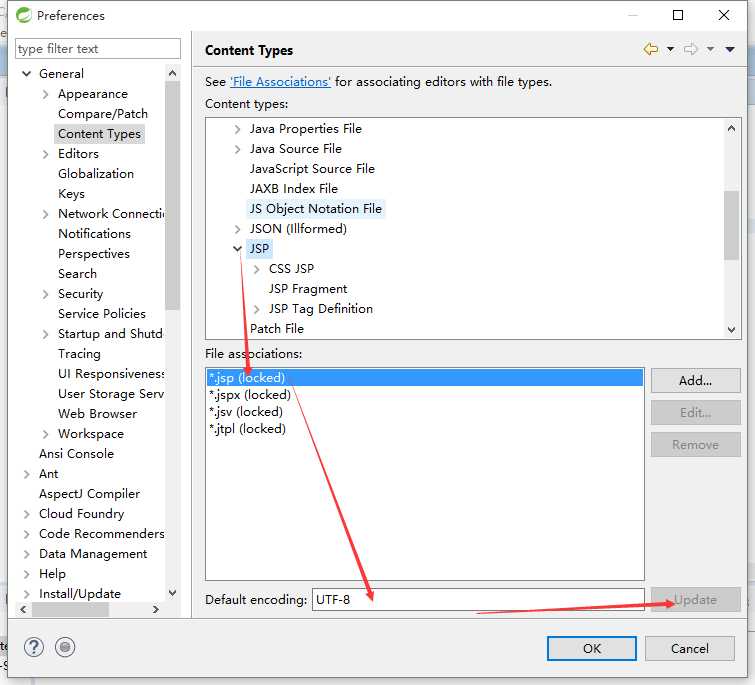The height and width of the screenshot is (685, 755).
Task: Open Globalization preferences
Action: point(96,174)
